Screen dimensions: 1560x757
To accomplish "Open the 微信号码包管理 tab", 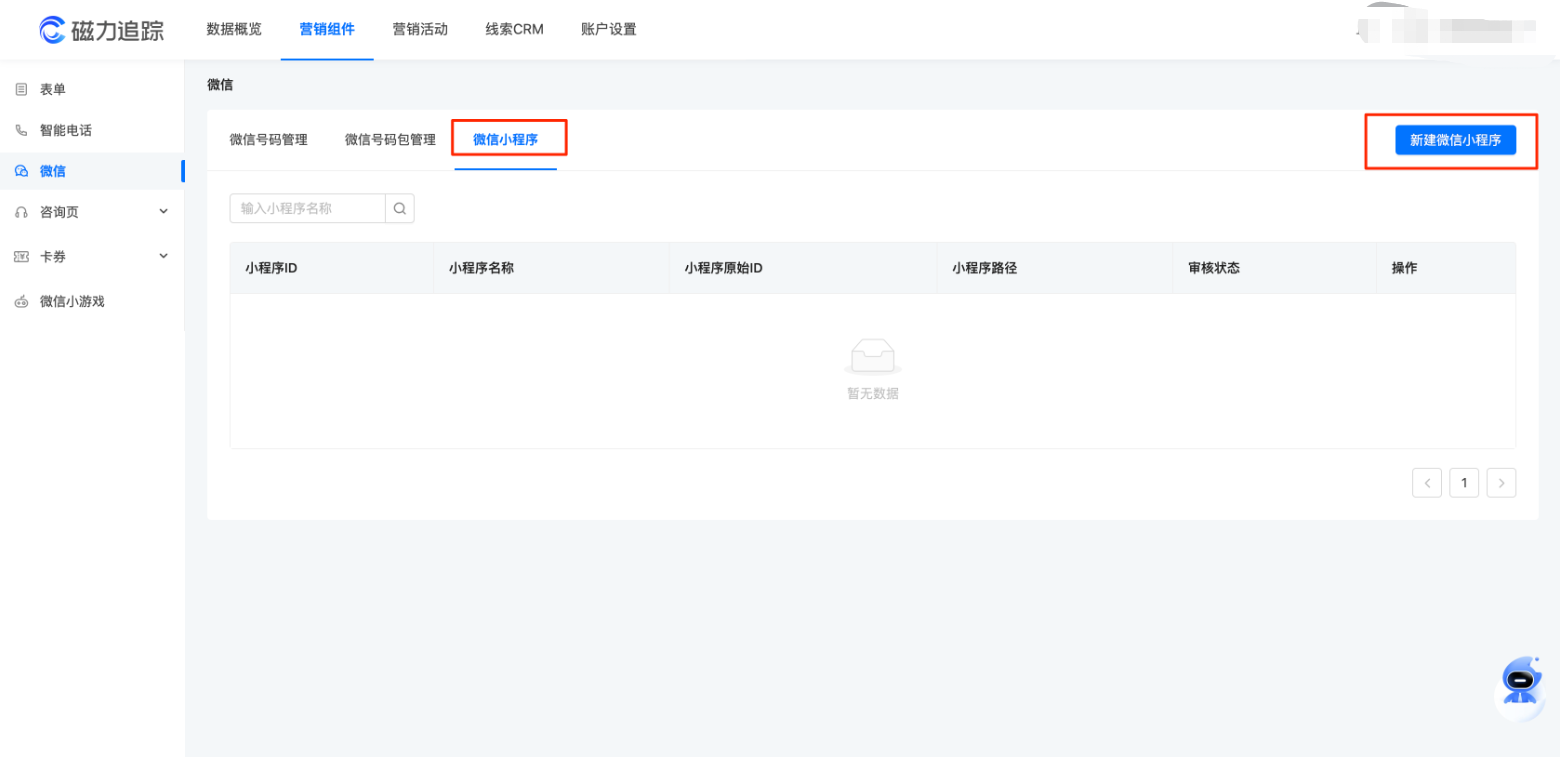I will 390,139.
